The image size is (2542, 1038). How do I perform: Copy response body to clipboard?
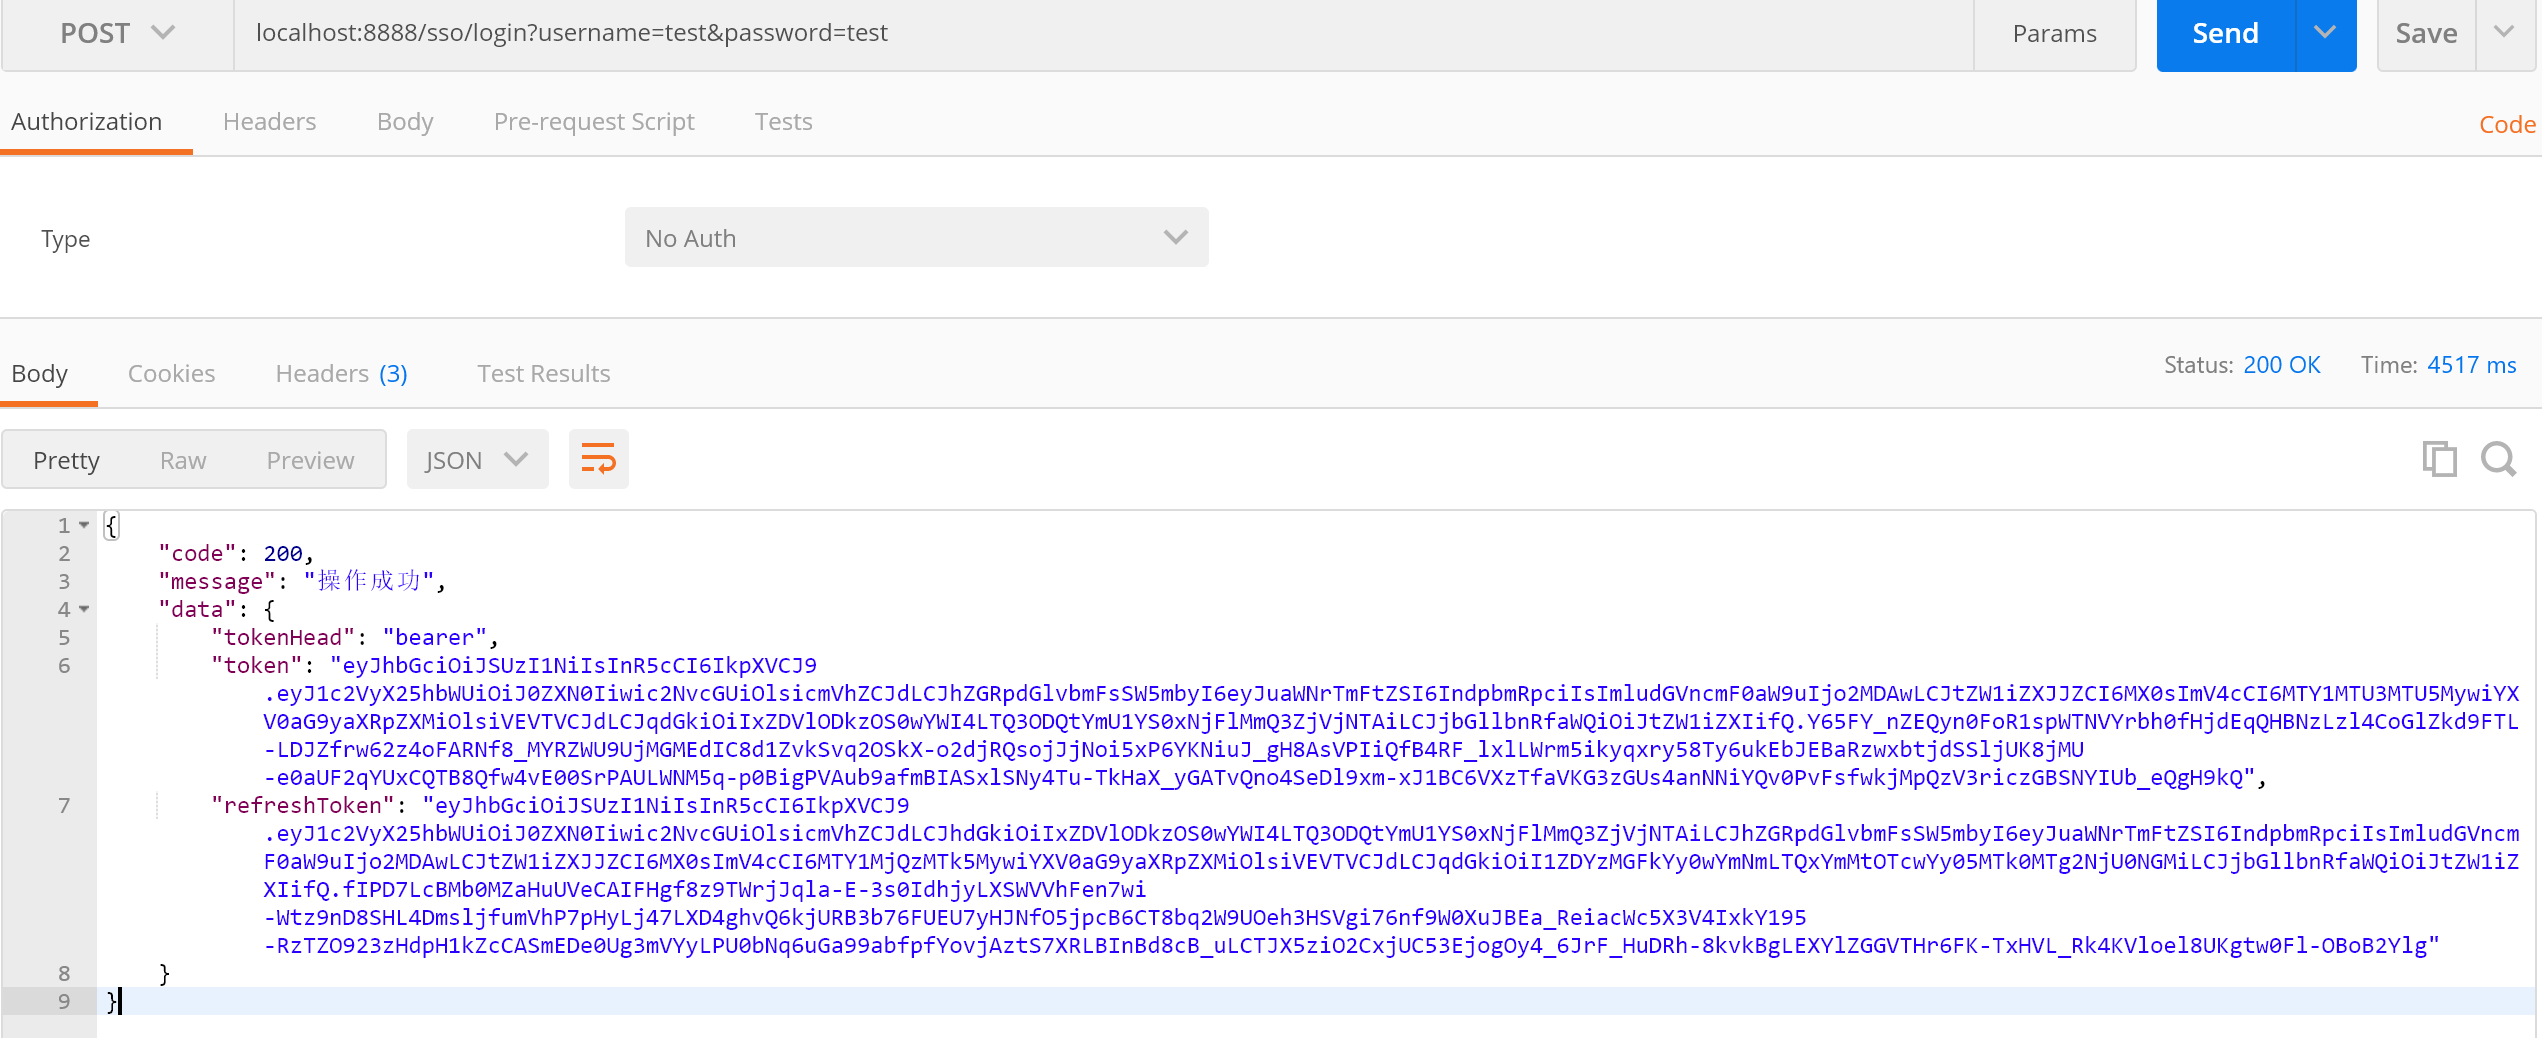[x=2438, y=459]
